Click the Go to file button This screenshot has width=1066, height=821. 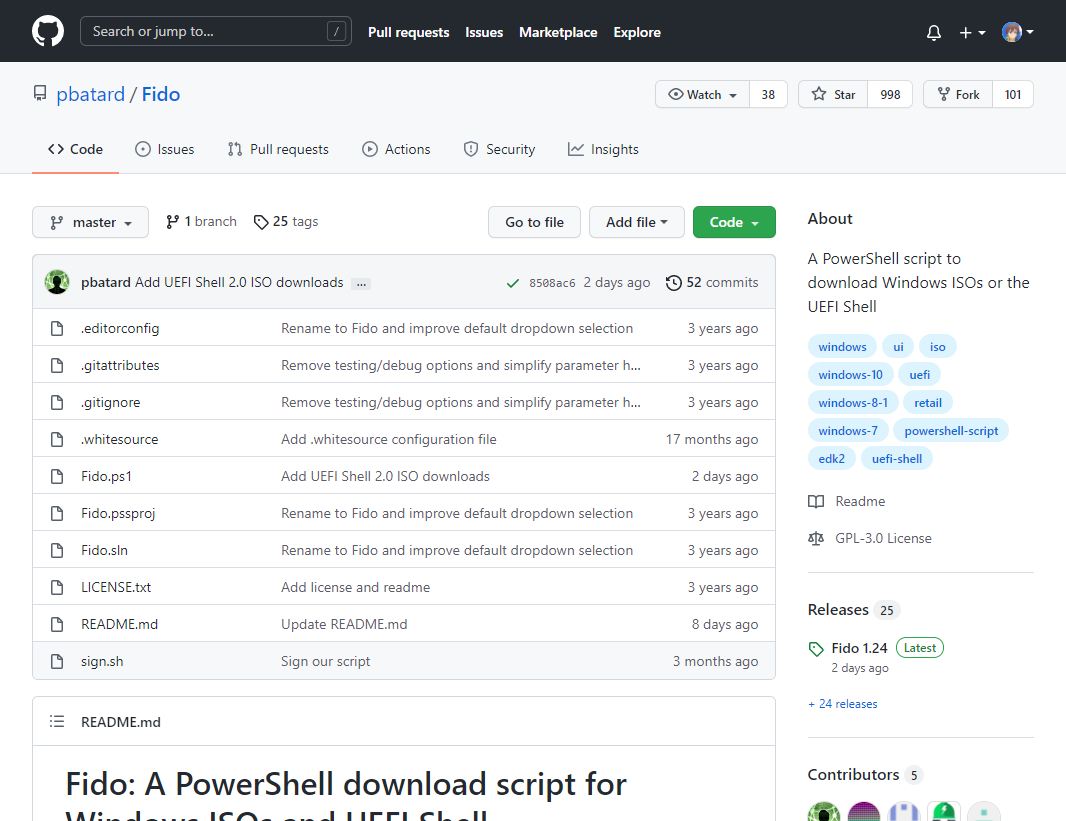point(534,222)
